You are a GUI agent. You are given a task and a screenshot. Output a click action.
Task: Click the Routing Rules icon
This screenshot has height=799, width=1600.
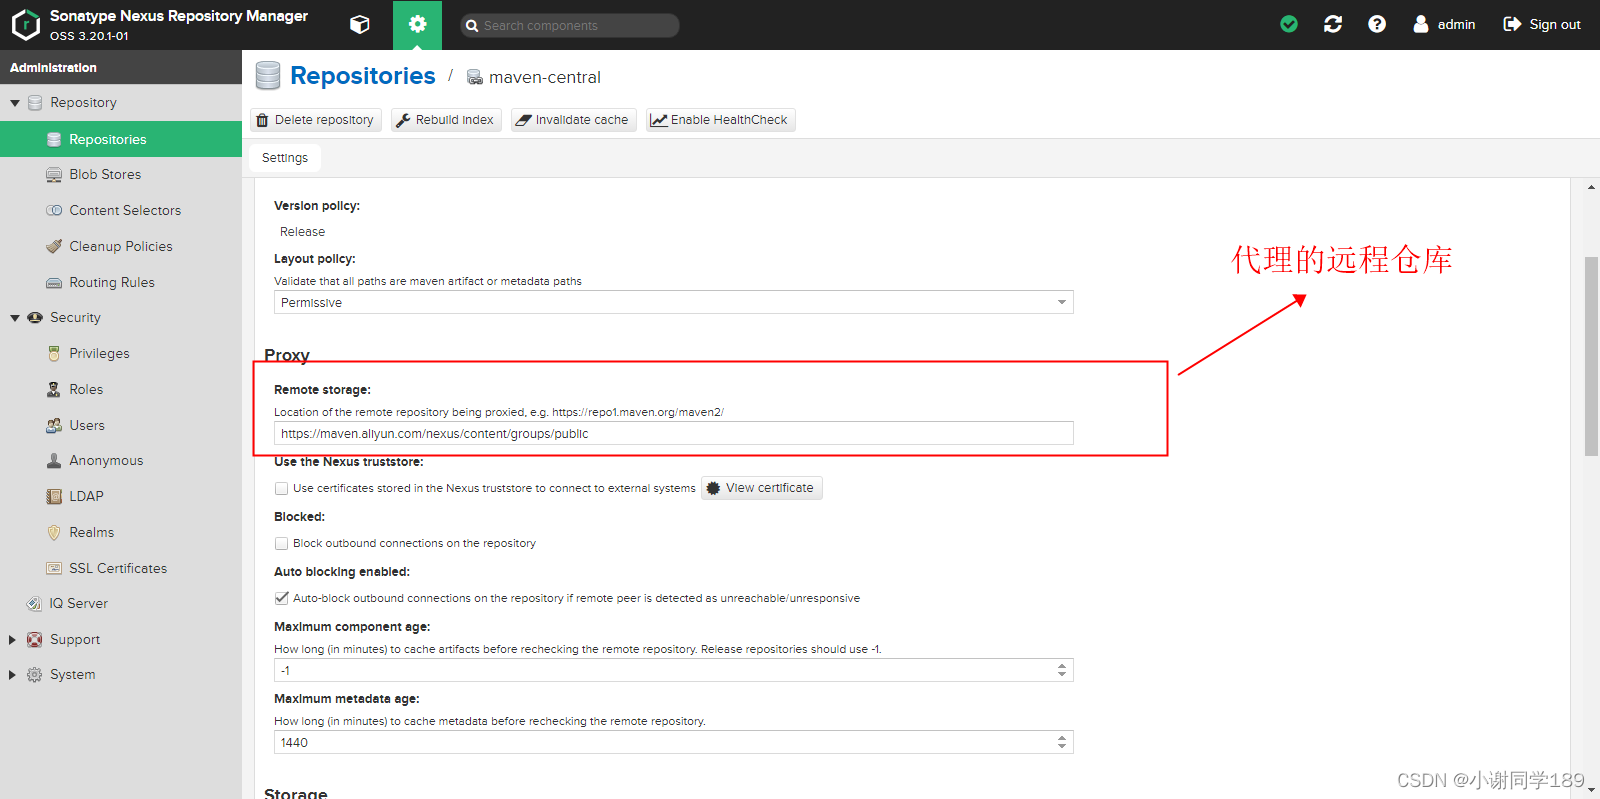(54, 282)
